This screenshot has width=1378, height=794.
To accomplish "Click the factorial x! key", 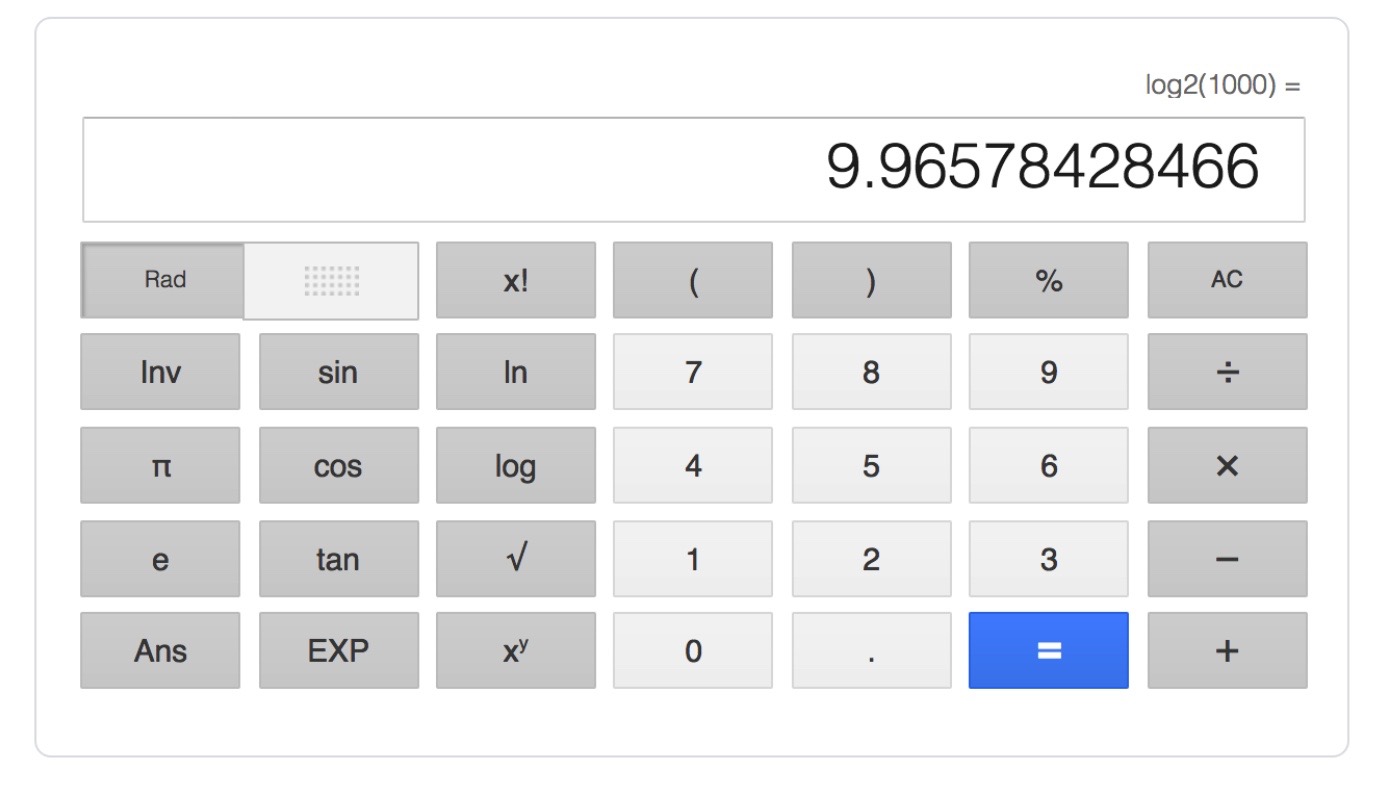I will 515,281.
